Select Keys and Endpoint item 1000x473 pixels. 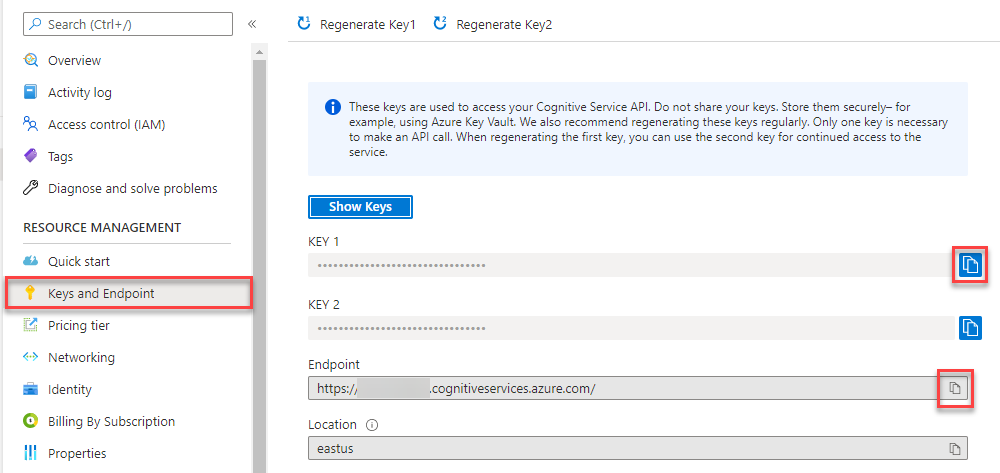coord(129,293)
